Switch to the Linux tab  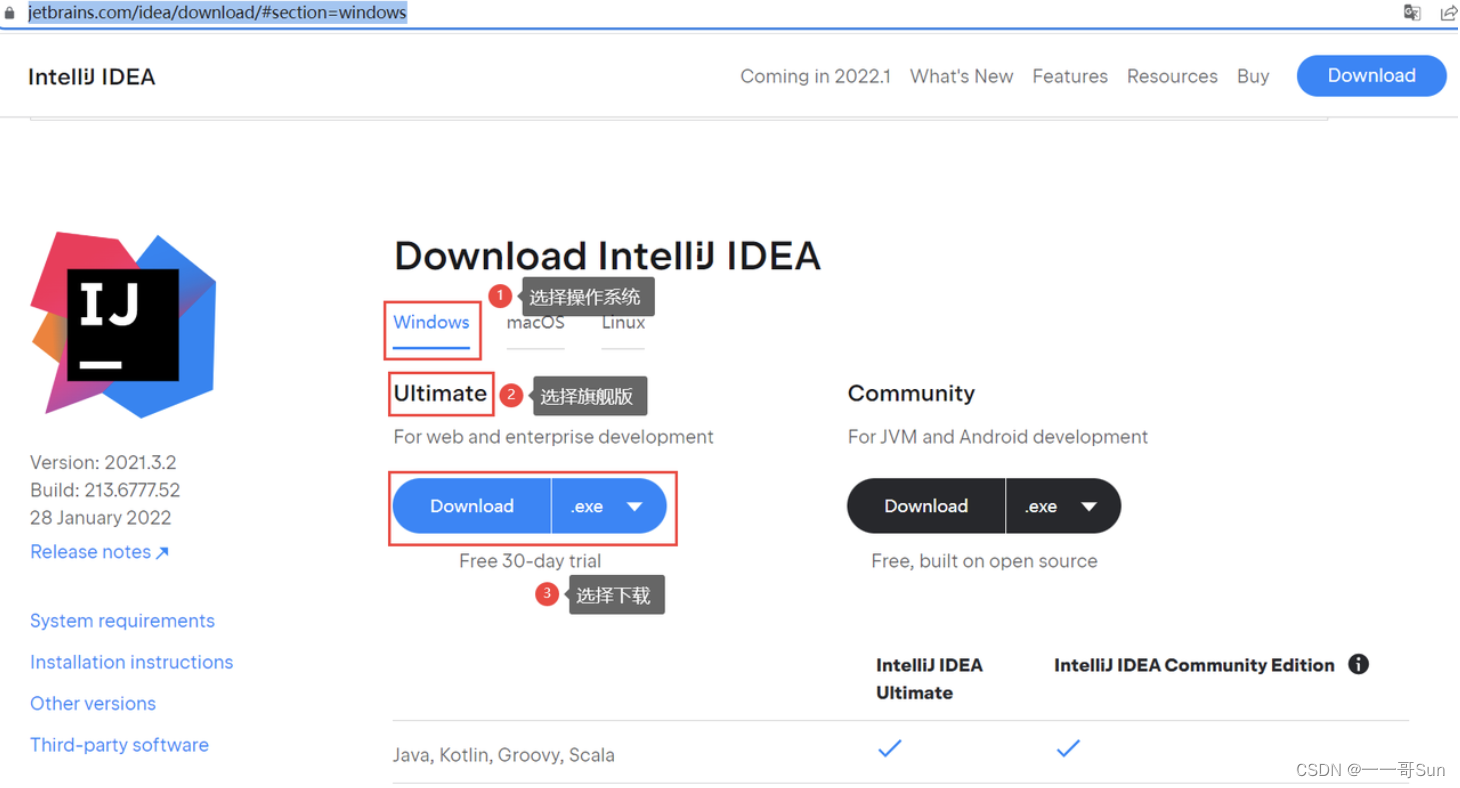623,323
